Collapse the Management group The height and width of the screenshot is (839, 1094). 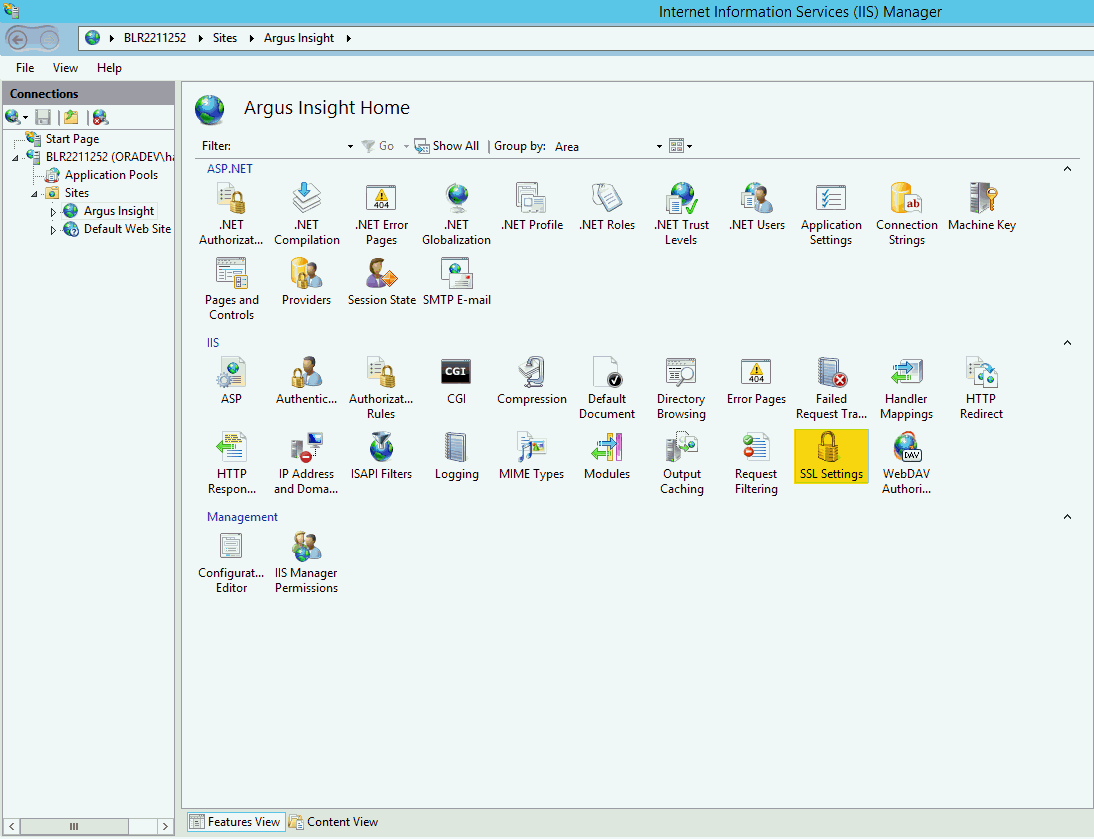click(1067, 517)
